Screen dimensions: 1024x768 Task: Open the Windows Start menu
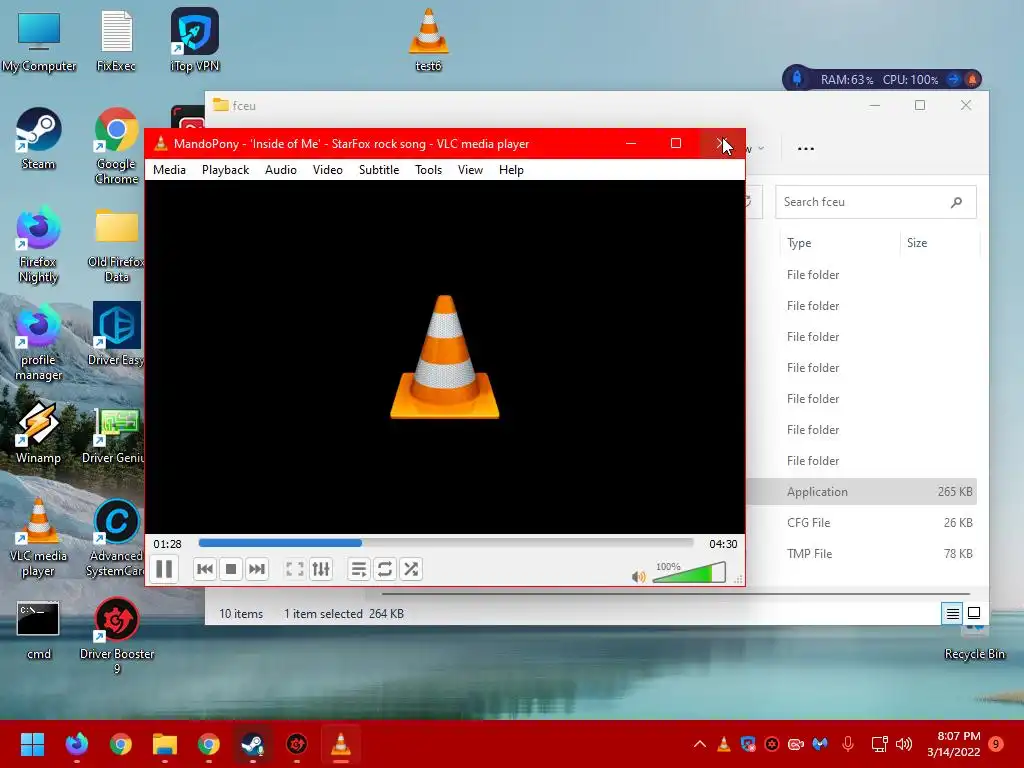click(x=32, y=744)
